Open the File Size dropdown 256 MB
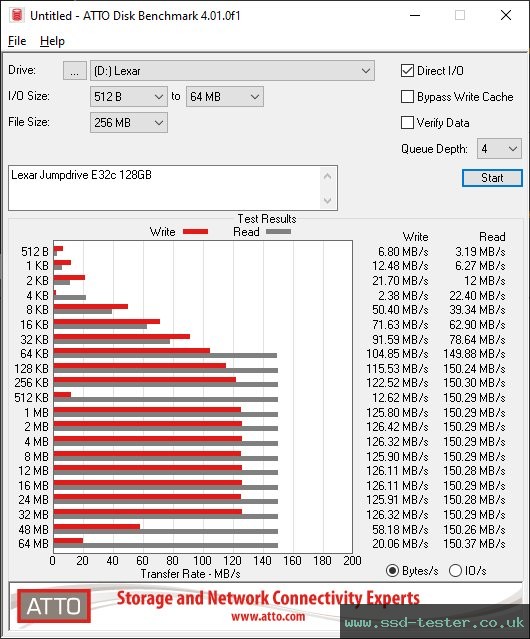Viewport: 530px width, 639px height. pos(129,123)
